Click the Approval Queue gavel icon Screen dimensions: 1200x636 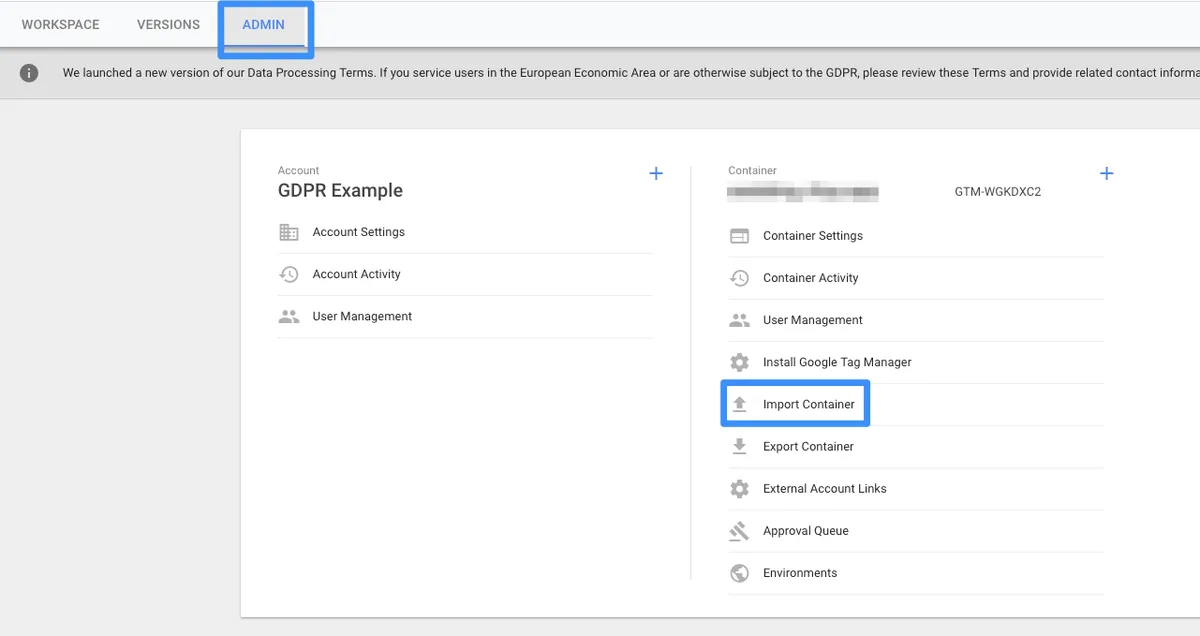pos(739,531)
